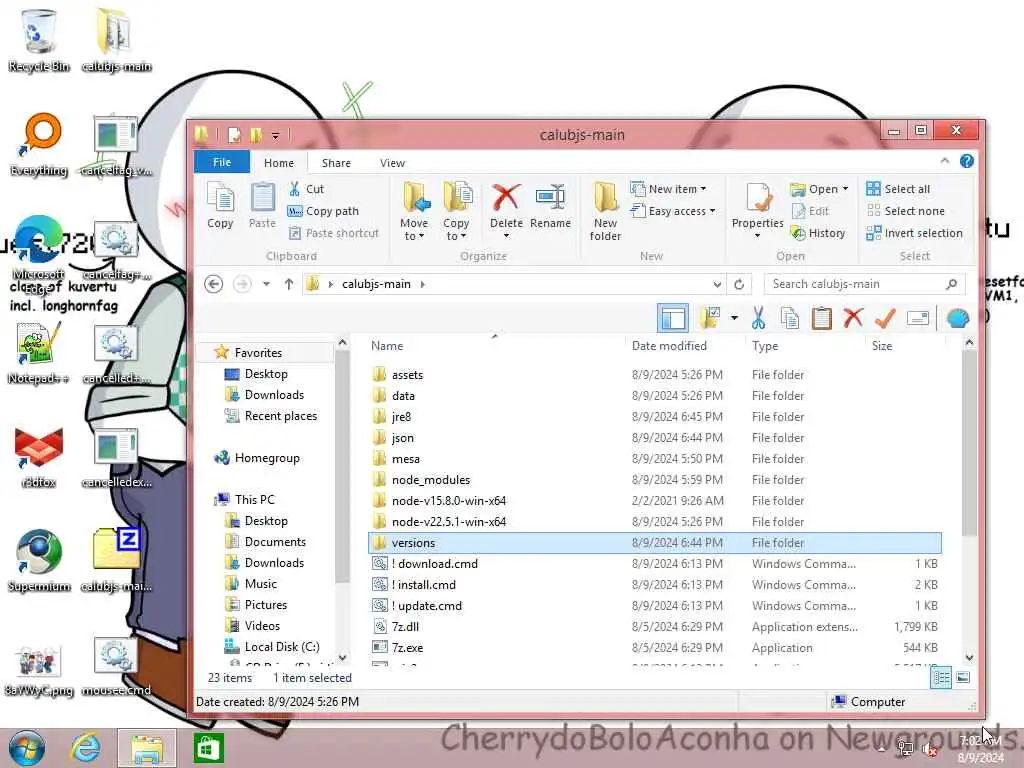1024x768 pixels.
Task: Switch to the Share ribbon tab
Action: (x=336, y=163)
